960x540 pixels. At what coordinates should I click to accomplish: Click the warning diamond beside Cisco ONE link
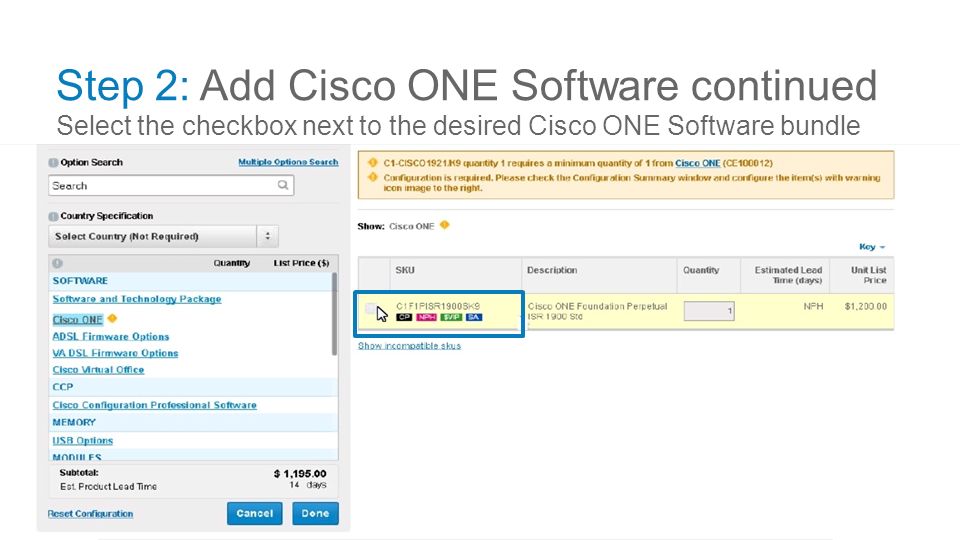(x=112, y=318)
